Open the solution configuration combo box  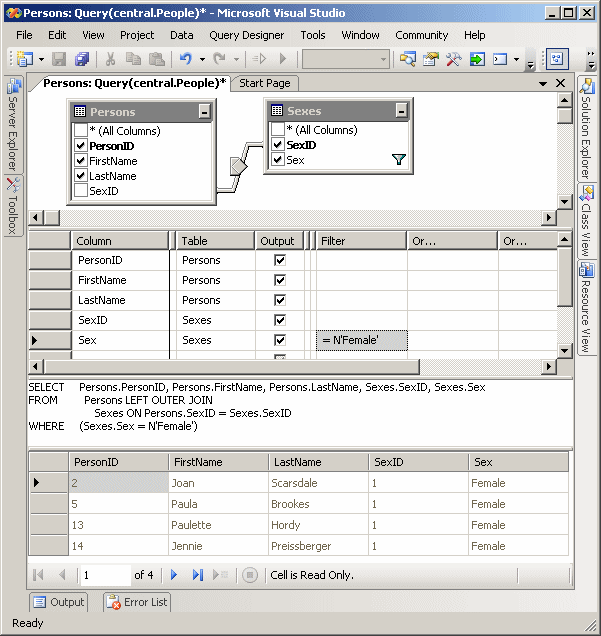point(346,60)
